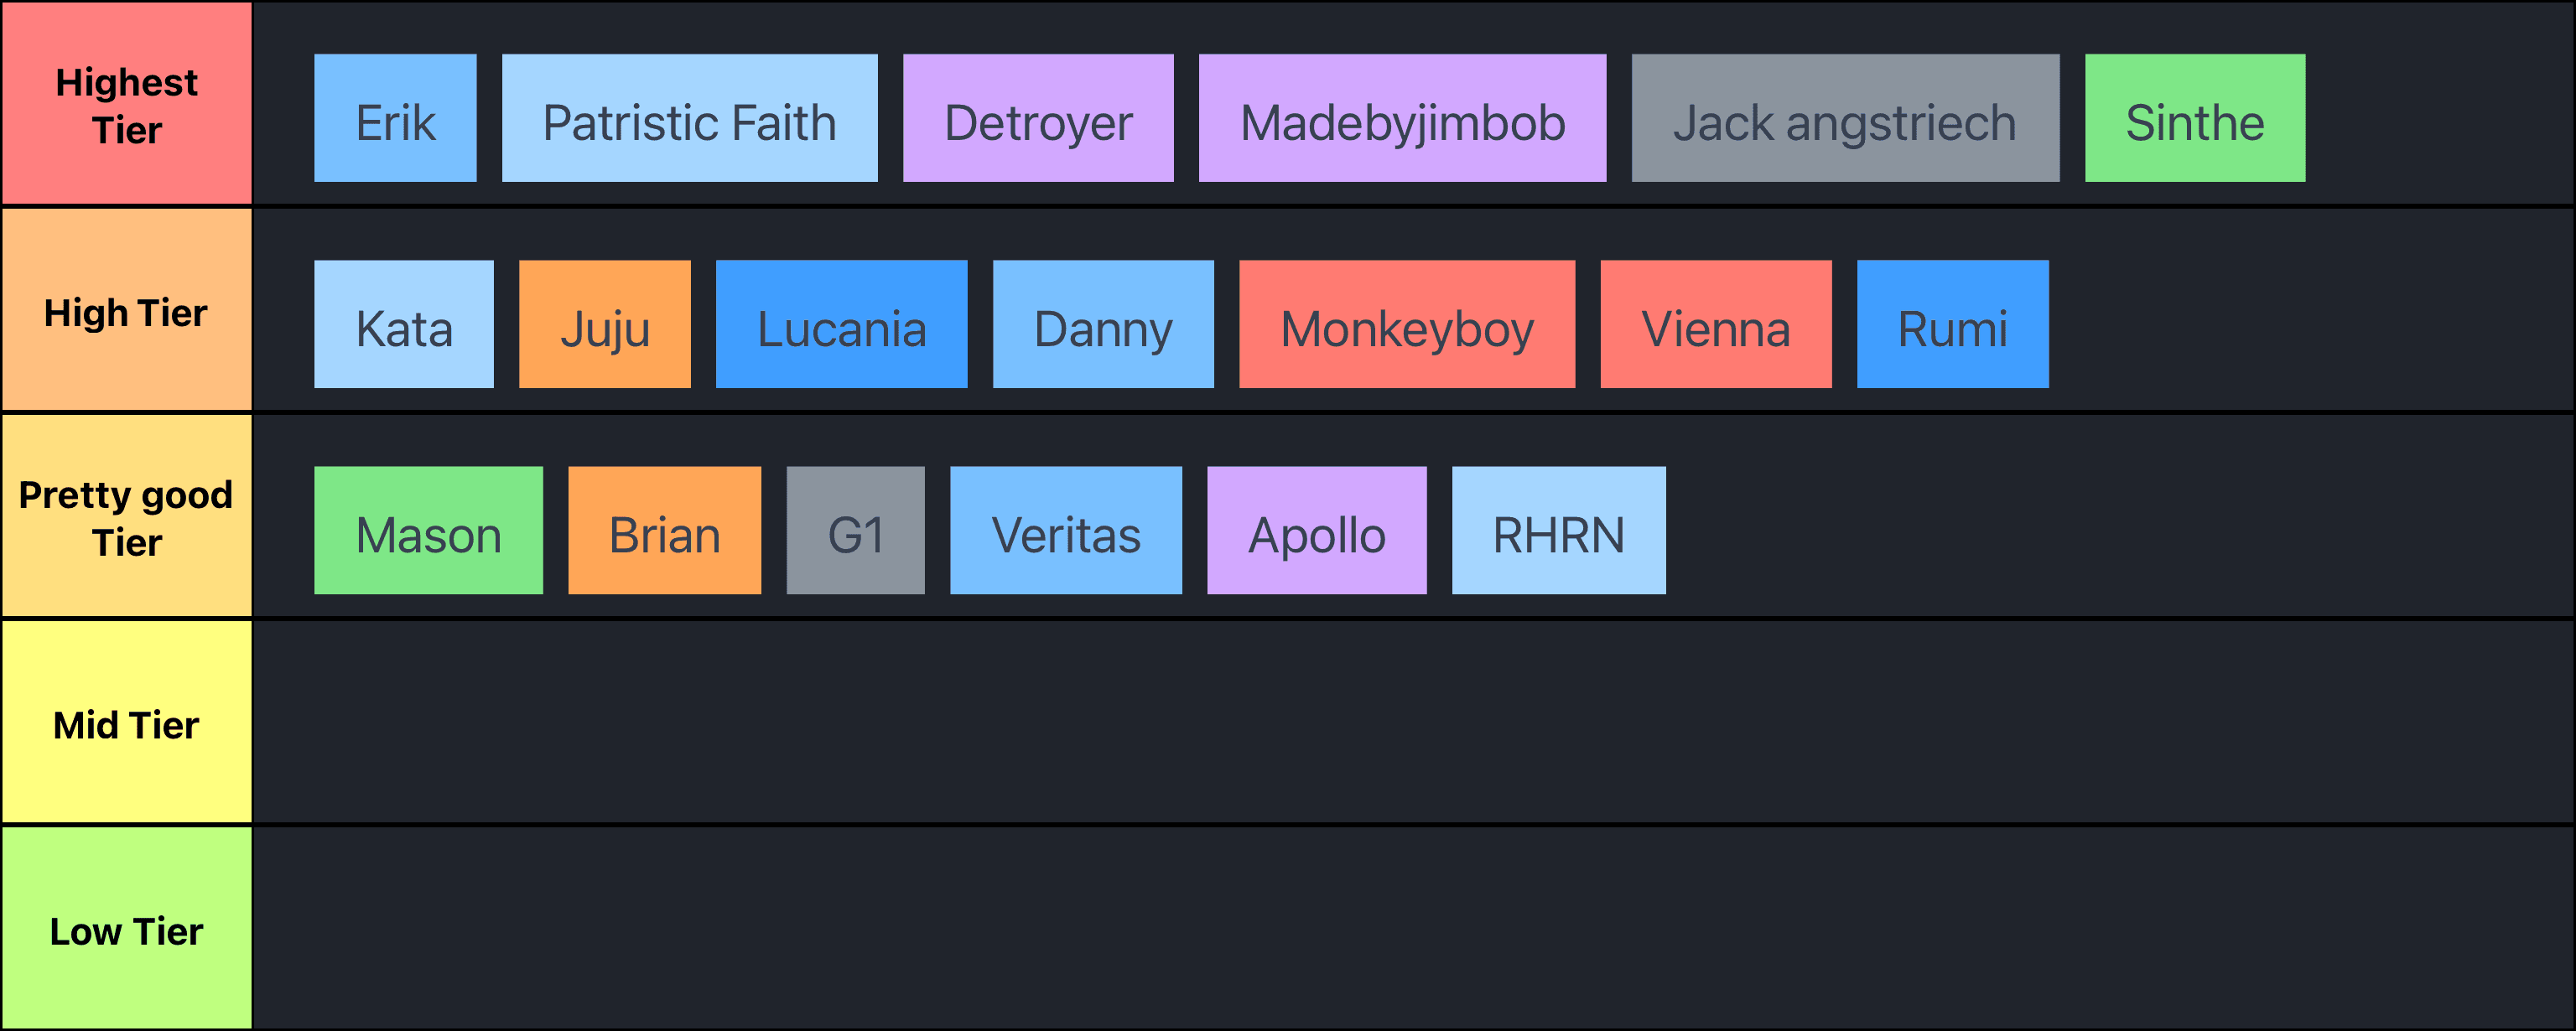Select the Rumi blue tile
2576x1031 pixels.
click(1952, 324)
